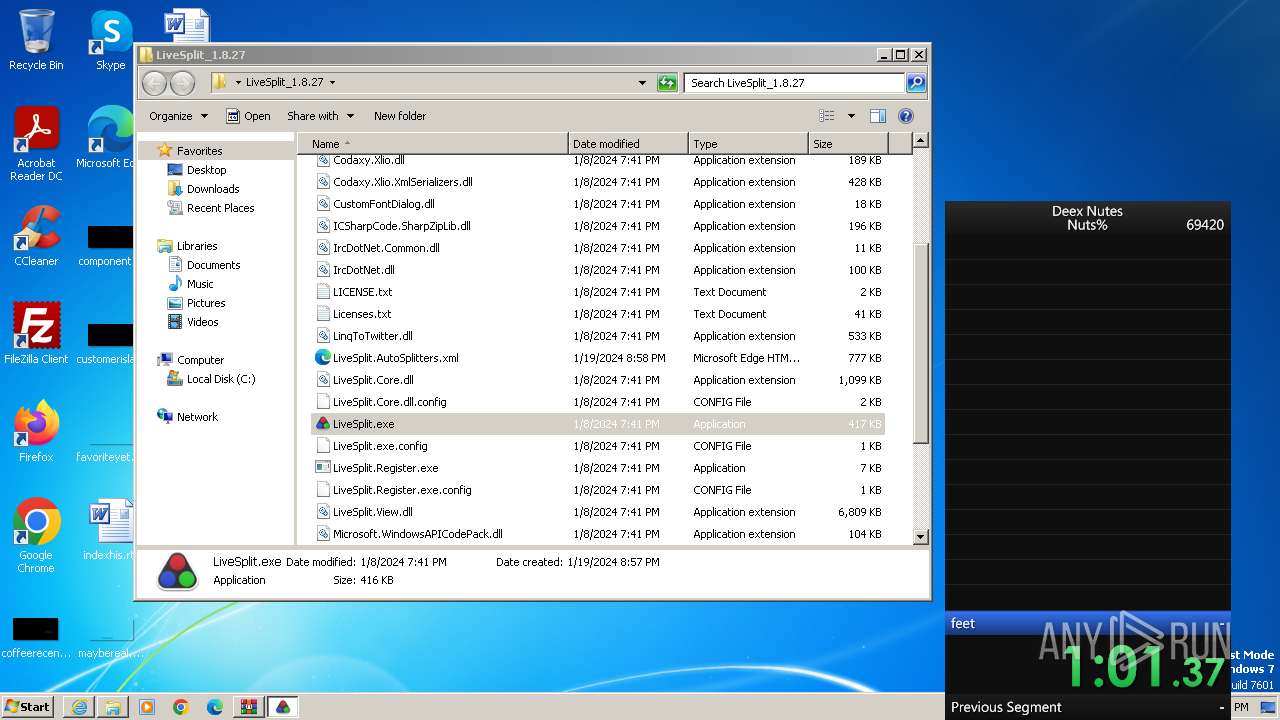
Task: Open Google Chrome desktop shortcut
Action: pyautogui.click(x=36, y=535)
